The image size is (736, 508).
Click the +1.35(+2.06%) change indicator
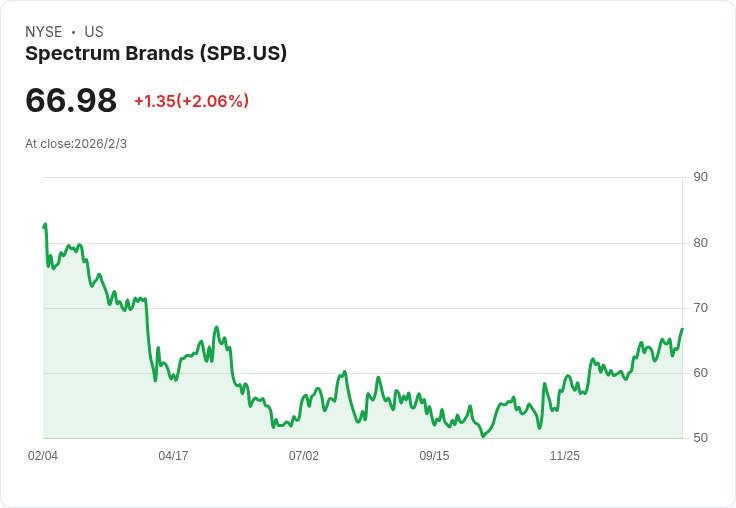pyautogui.click(x=192, y=101)
